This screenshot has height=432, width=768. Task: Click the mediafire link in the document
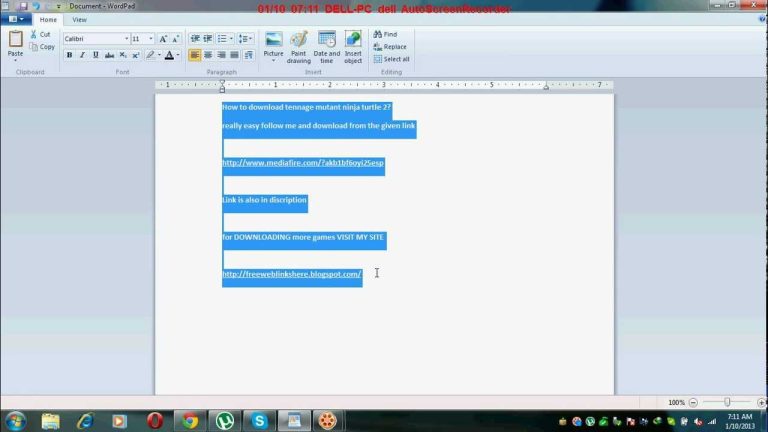(302, 162)
